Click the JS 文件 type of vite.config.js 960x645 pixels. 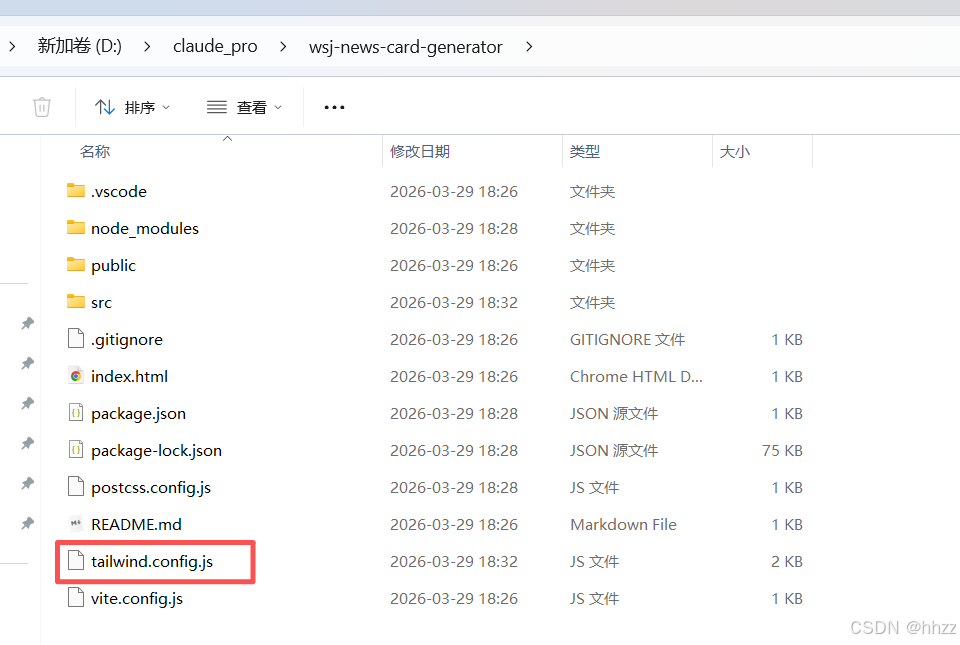pos(594,598)
